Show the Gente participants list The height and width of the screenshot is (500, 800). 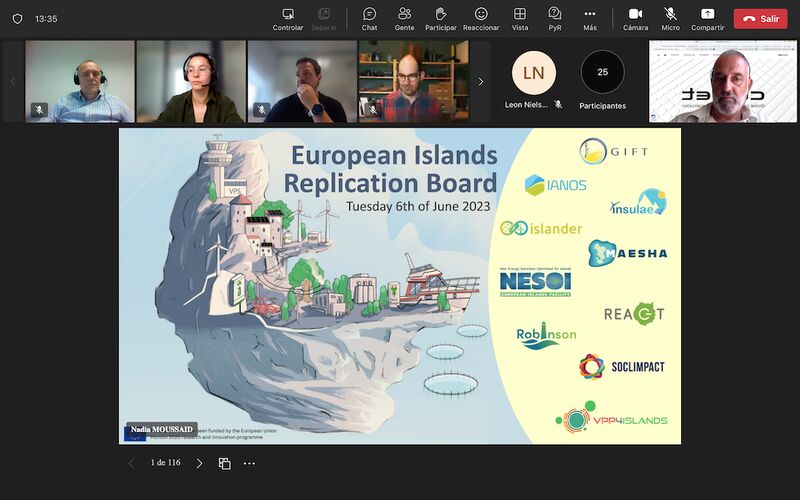(x=404, y=19)
